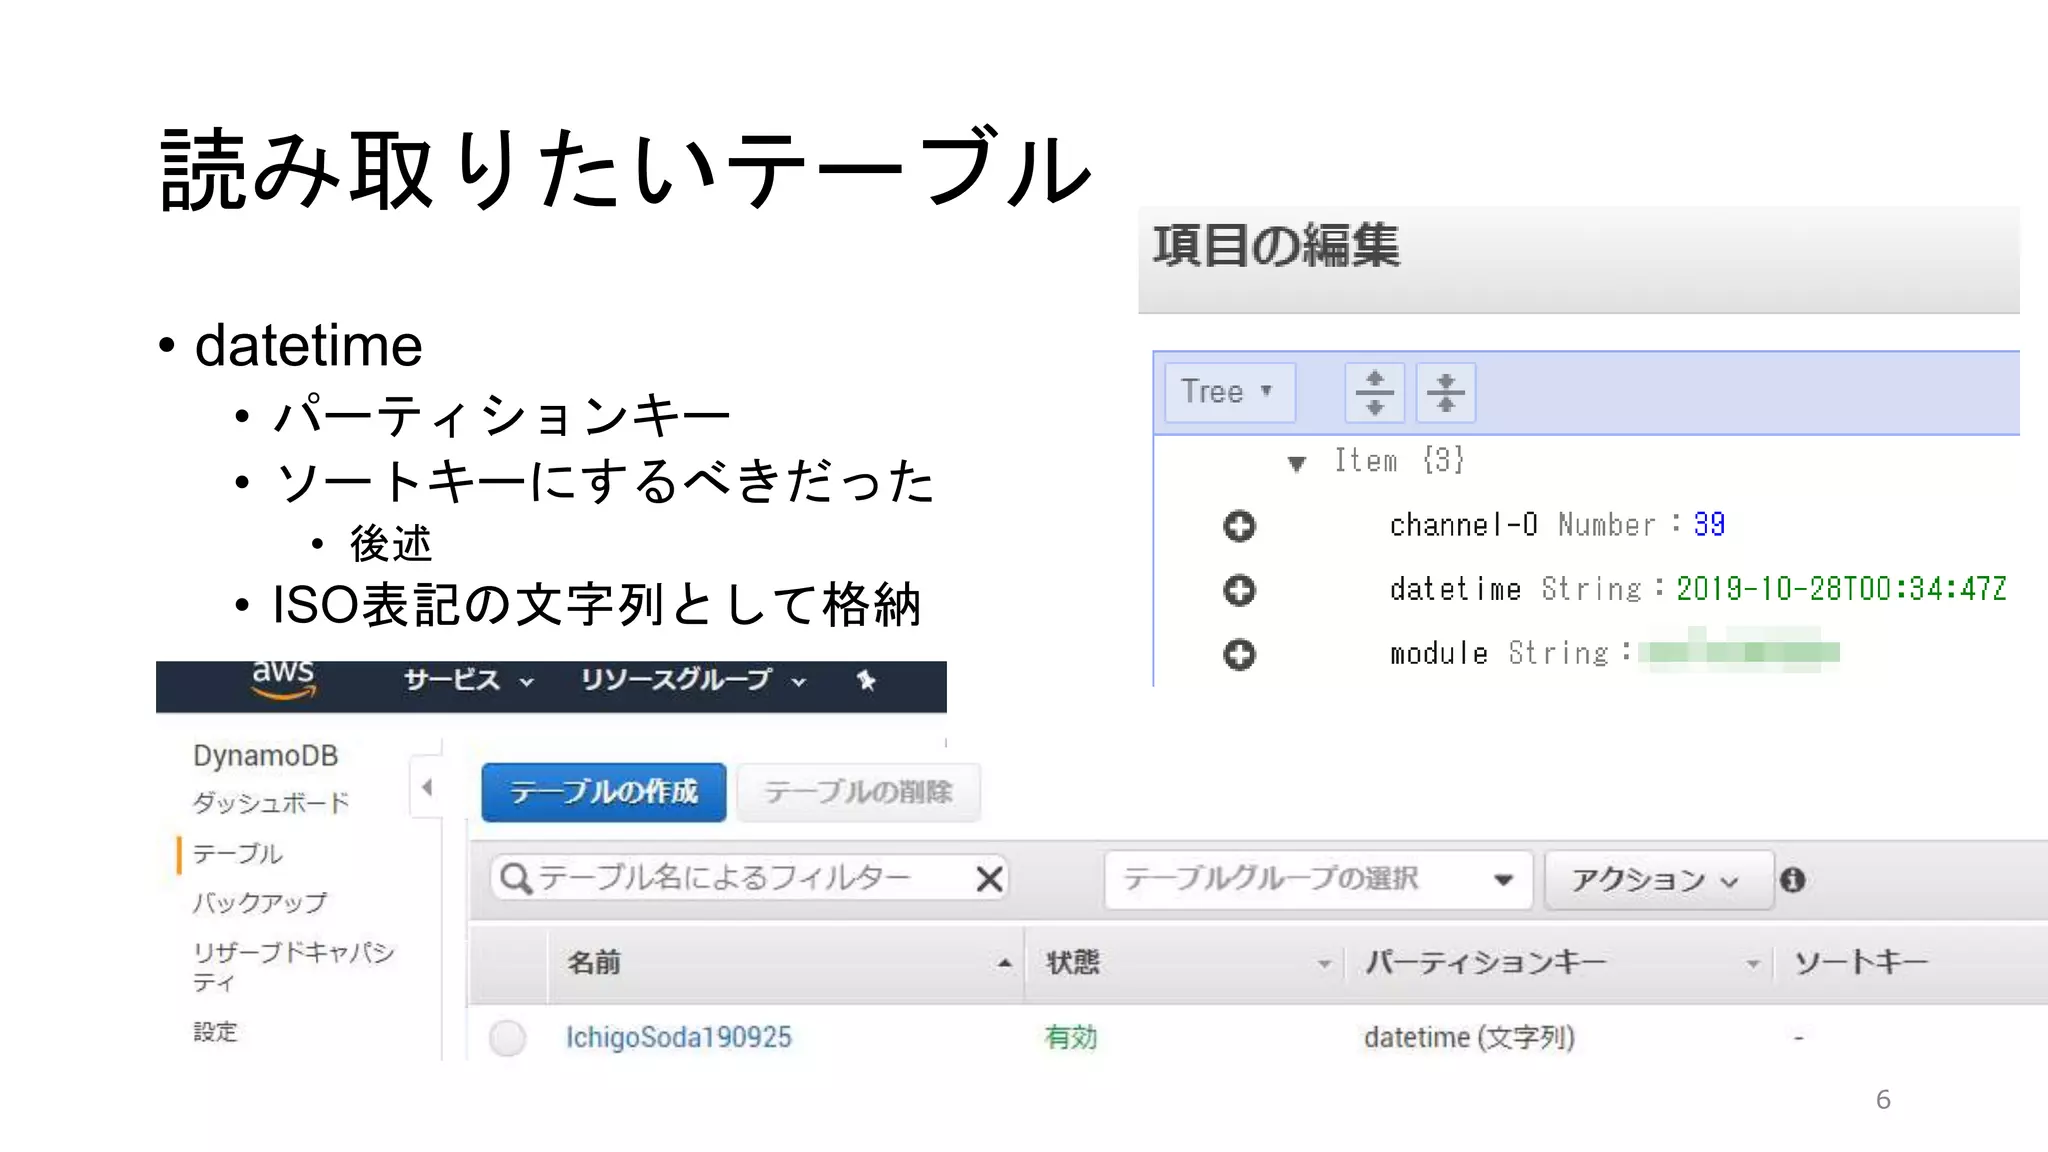This screenshot has width=2048, height=1152.
Task: Click the magnifier icon in table filter
Action: [x=515, y=879]
